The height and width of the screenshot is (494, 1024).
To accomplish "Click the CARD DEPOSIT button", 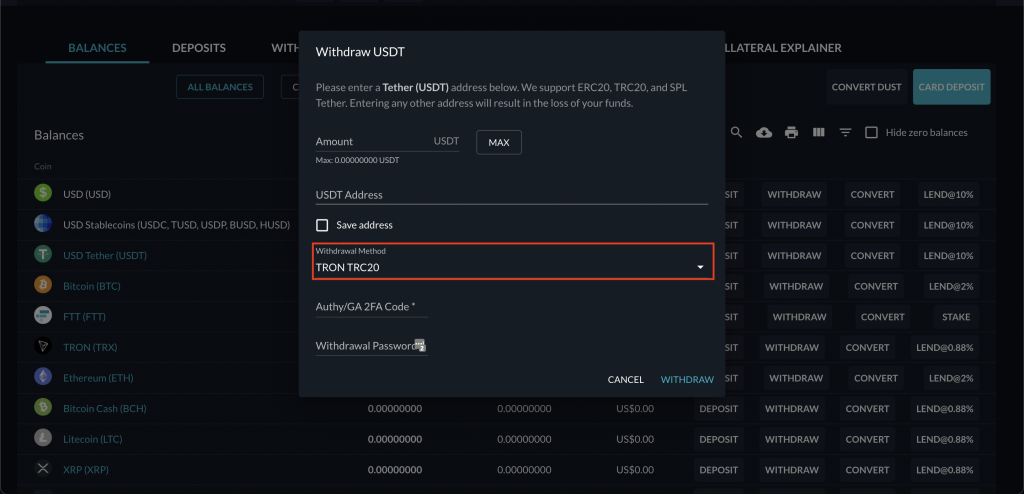I will coord(952,87).
